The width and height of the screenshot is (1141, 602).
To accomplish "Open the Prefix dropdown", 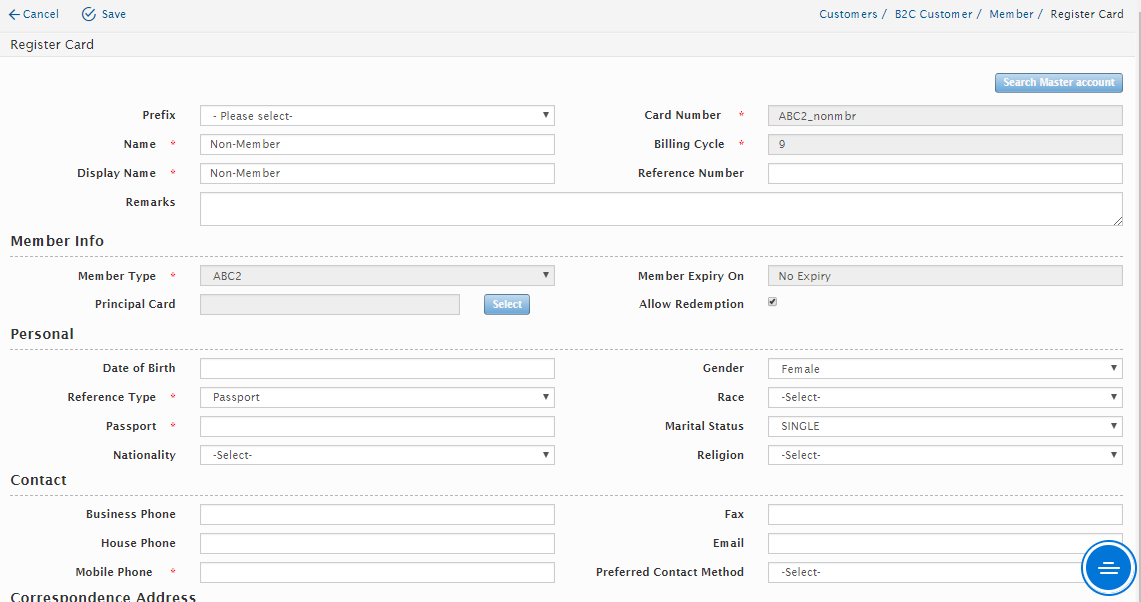I will [x=377, y=116].
